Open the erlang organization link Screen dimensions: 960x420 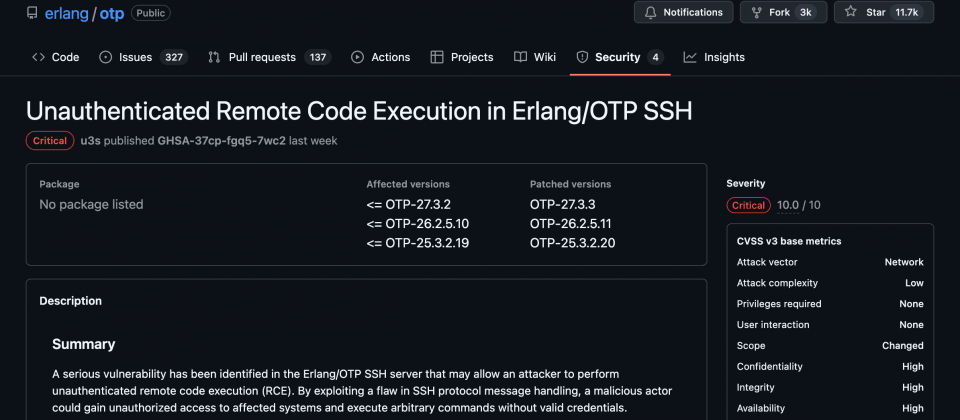(x=67, y=13)
